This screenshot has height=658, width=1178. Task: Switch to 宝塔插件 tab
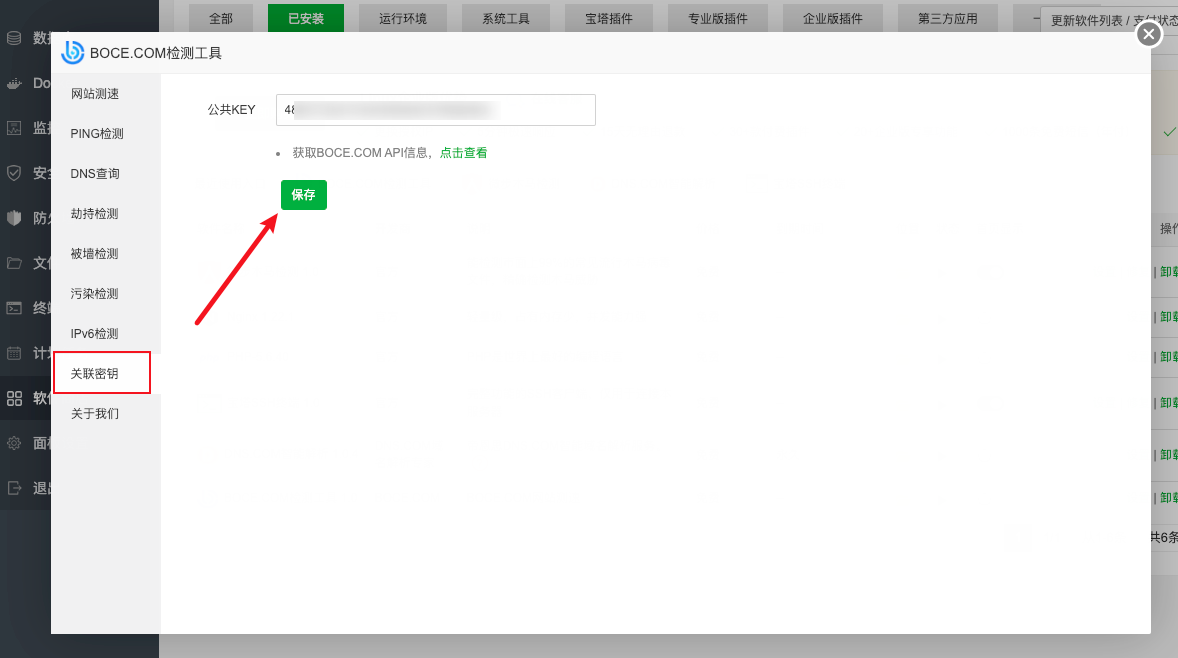(609, 18)
